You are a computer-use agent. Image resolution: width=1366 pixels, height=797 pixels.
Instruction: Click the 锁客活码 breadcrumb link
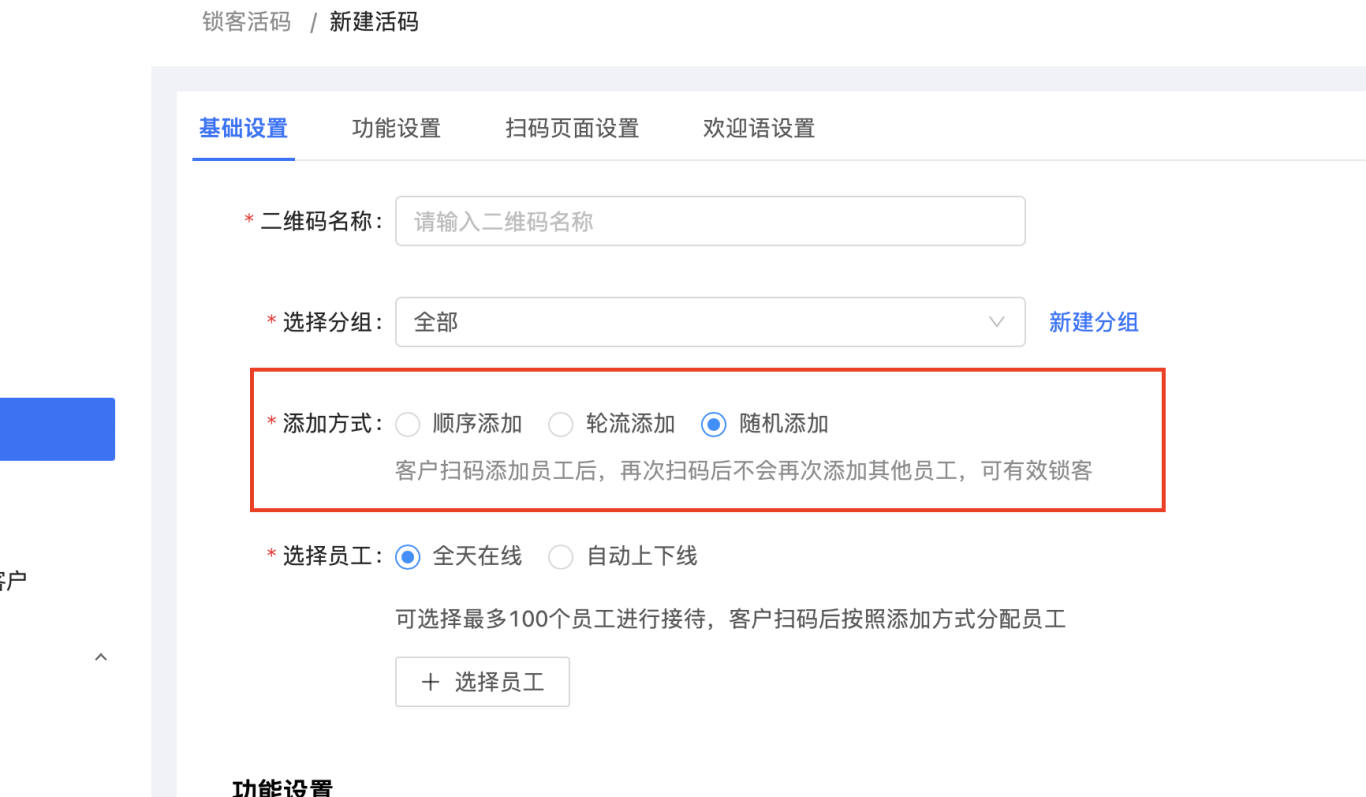click(x=246, y=22)
